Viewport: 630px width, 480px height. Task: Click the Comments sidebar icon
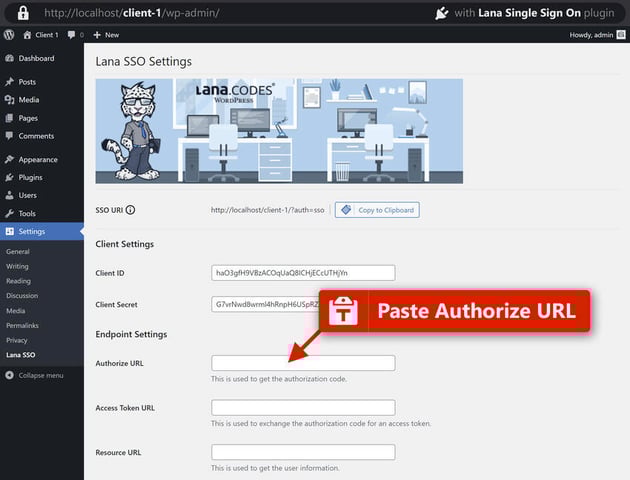10,136
